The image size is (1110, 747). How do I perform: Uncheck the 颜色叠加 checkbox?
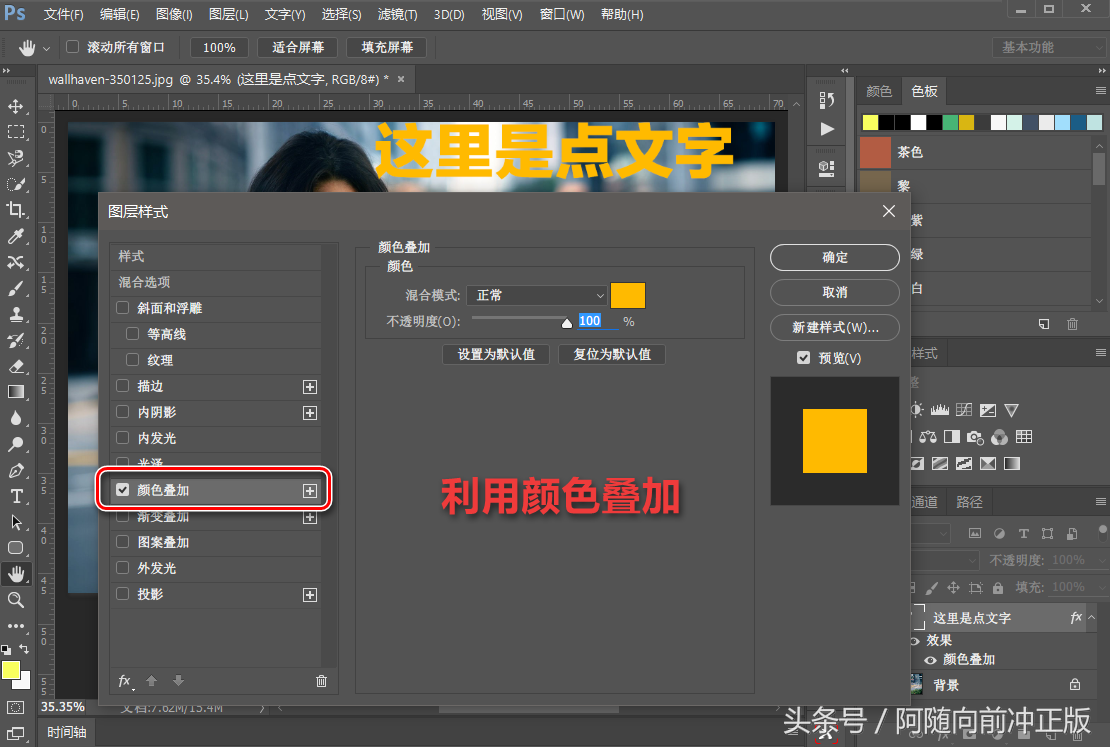pos(122,490)
